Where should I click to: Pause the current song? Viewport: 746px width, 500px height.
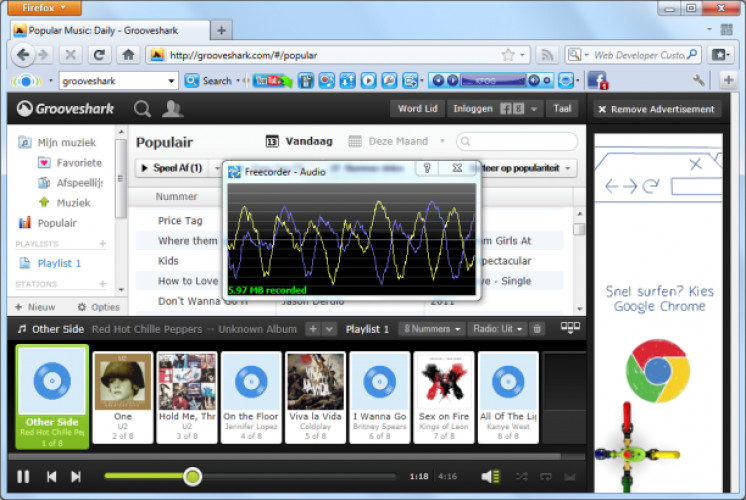[x=23, y=476]
